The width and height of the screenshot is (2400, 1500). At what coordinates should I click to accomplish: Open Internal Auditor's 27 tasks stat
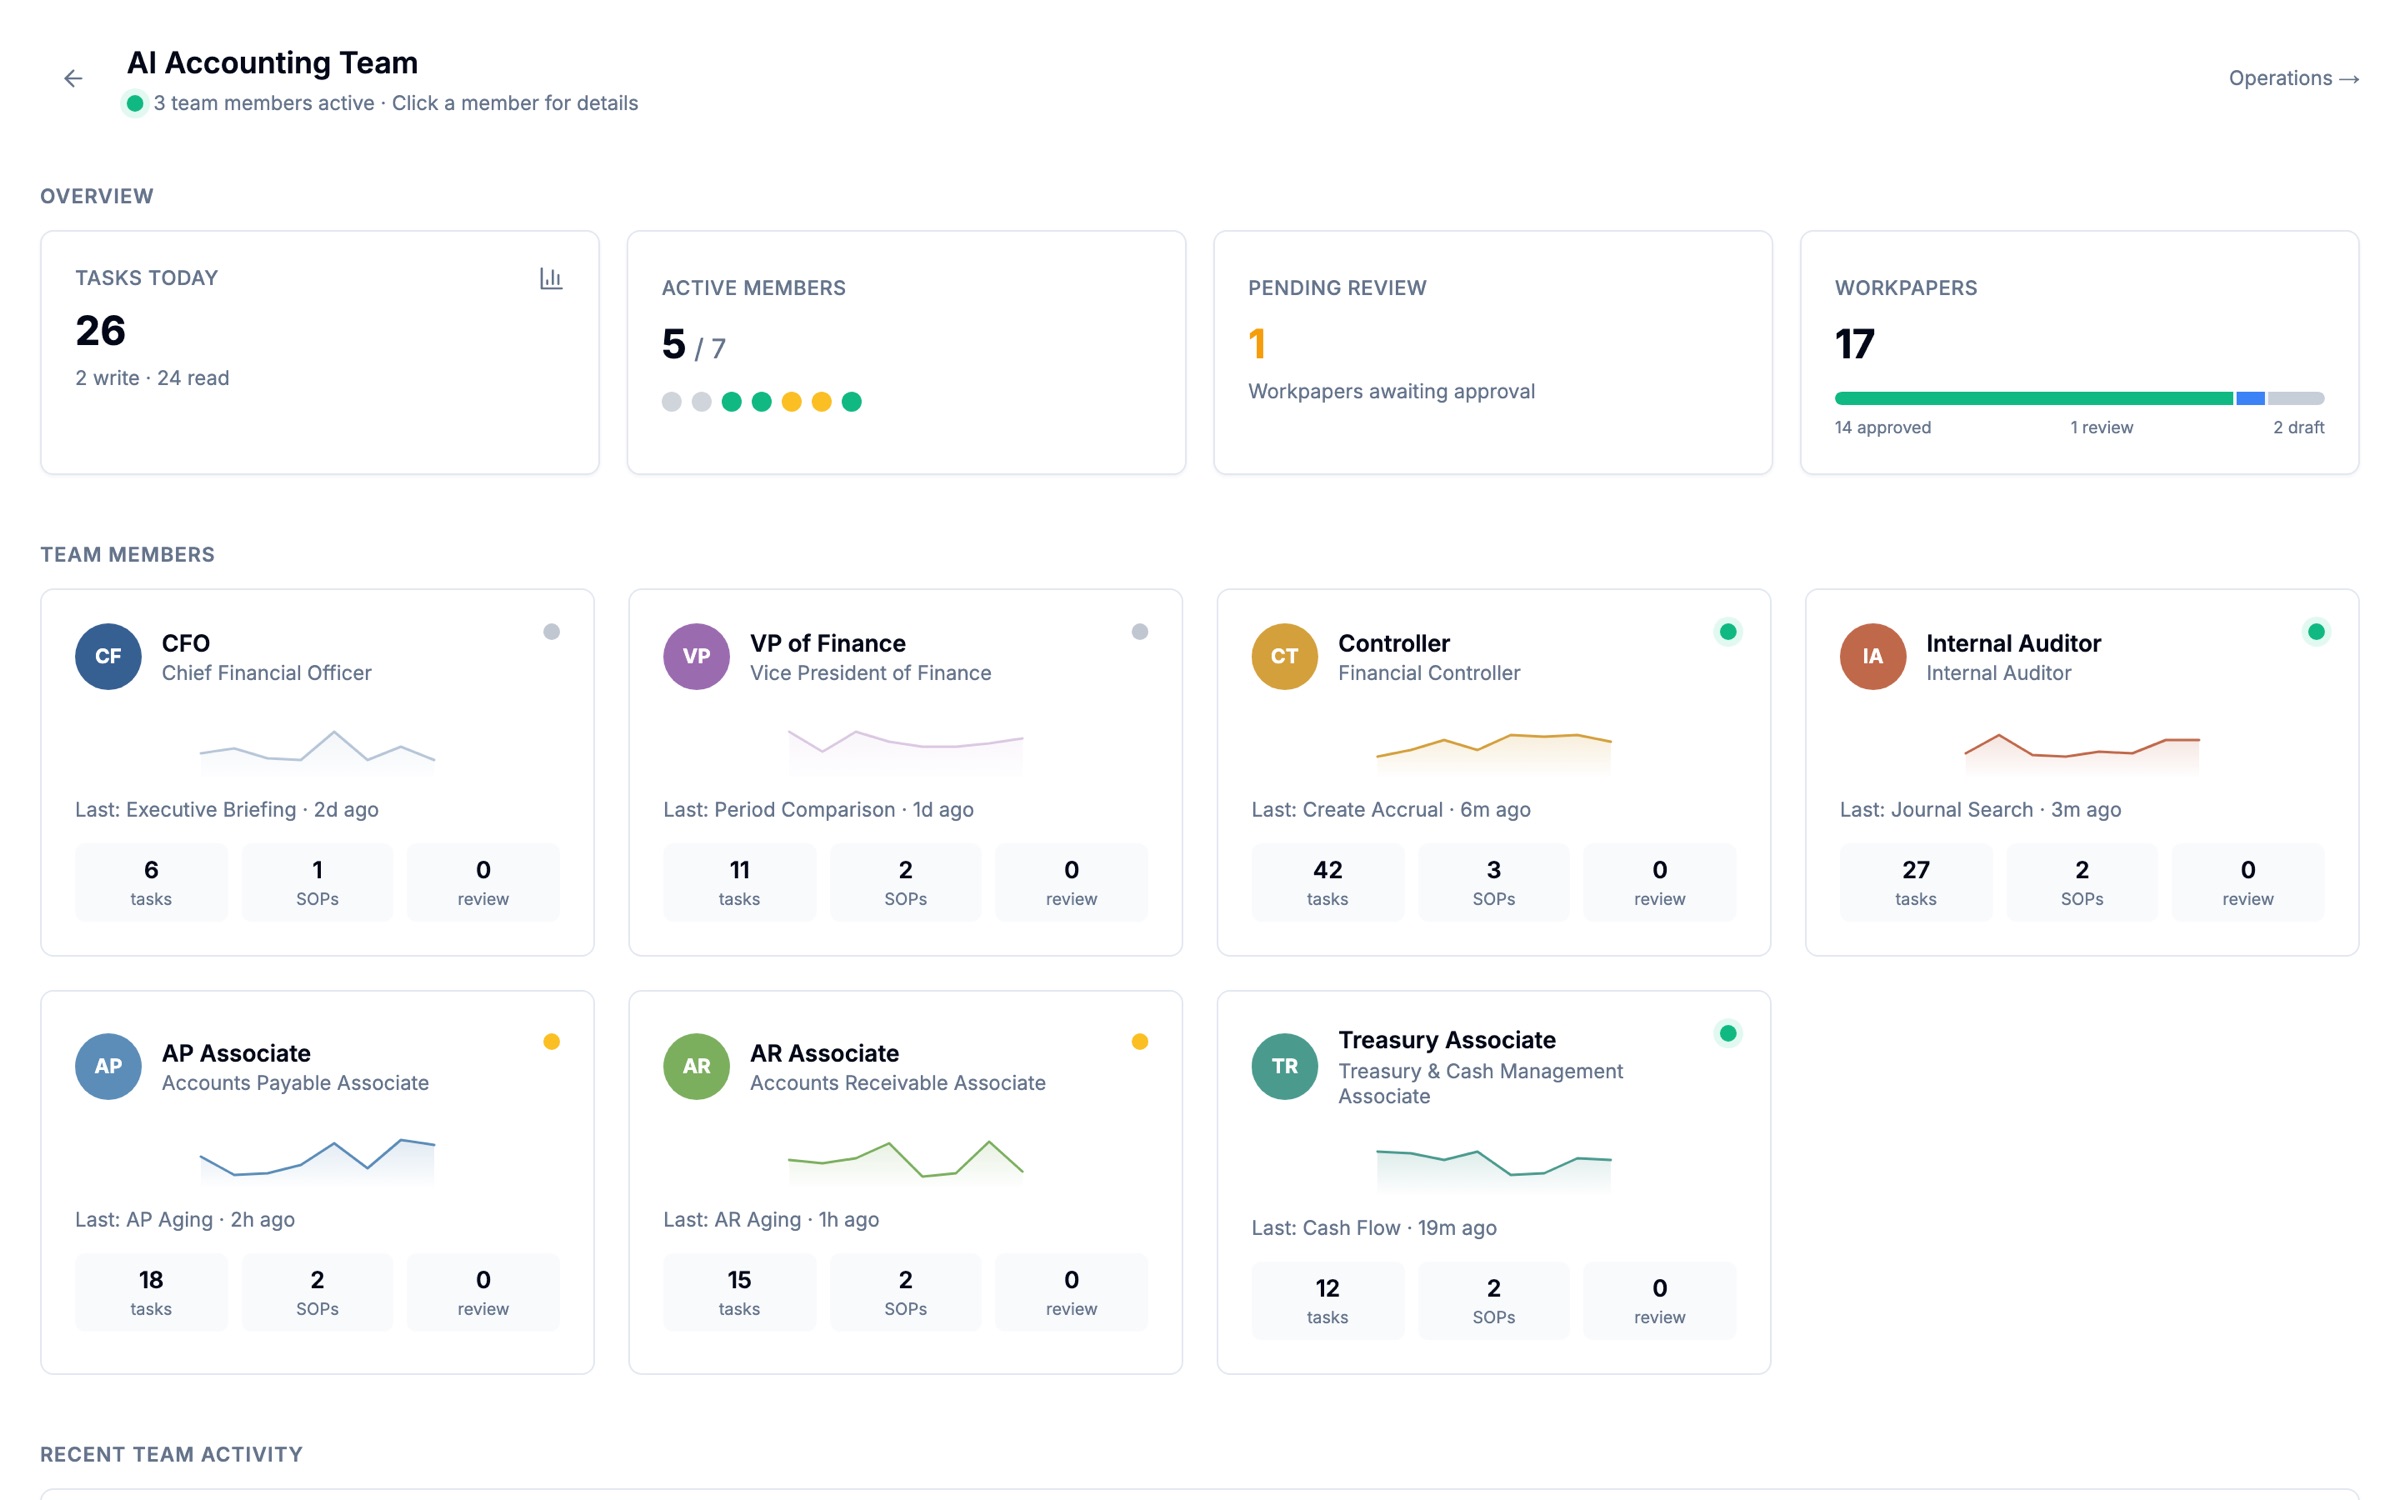1915,882
